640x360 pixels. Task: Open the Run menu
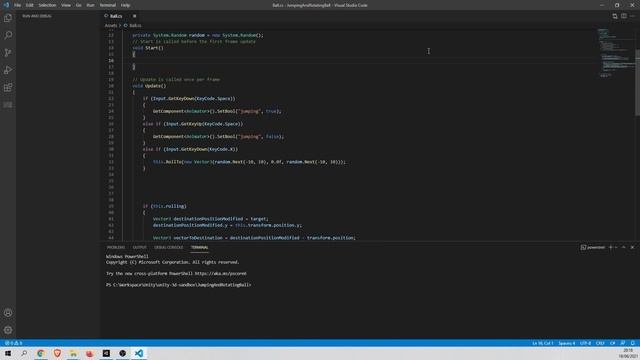click(90, 5)
